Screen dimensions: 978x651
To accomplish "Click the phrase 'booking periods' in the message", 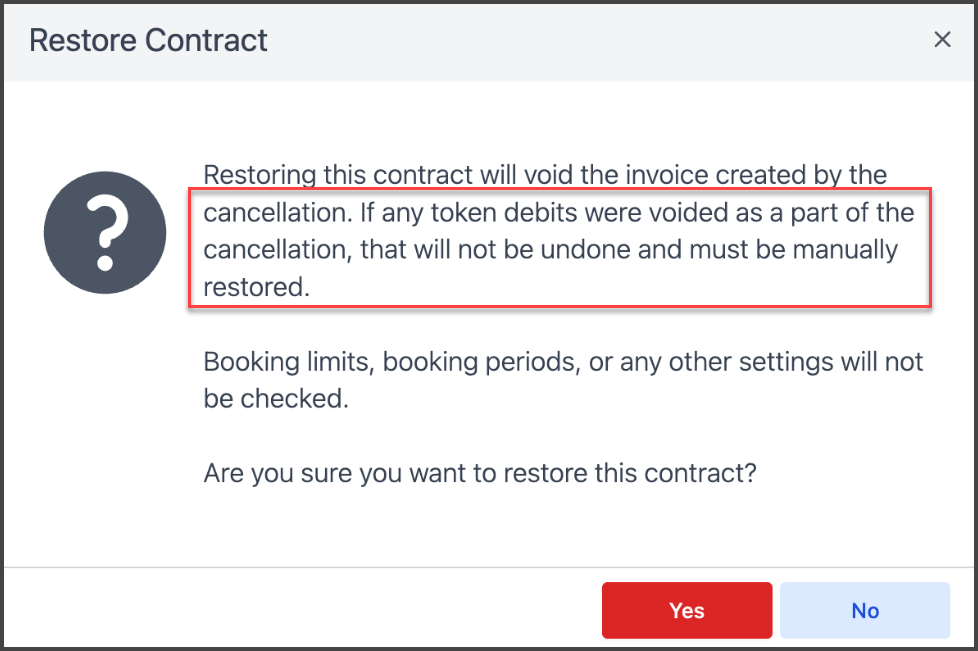I will [x=479, y=361].
